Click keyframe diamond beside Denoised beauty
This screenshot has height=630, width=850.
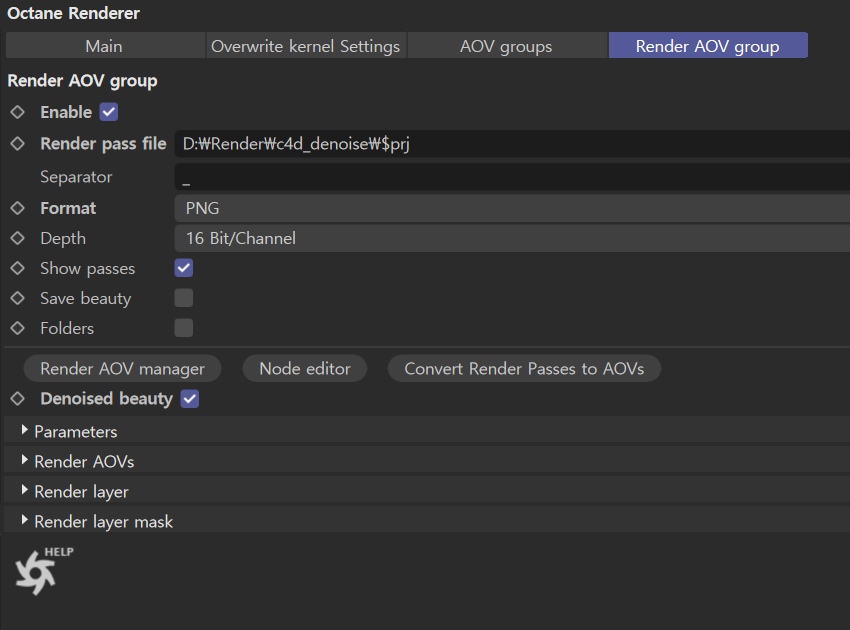click(18, 398)
